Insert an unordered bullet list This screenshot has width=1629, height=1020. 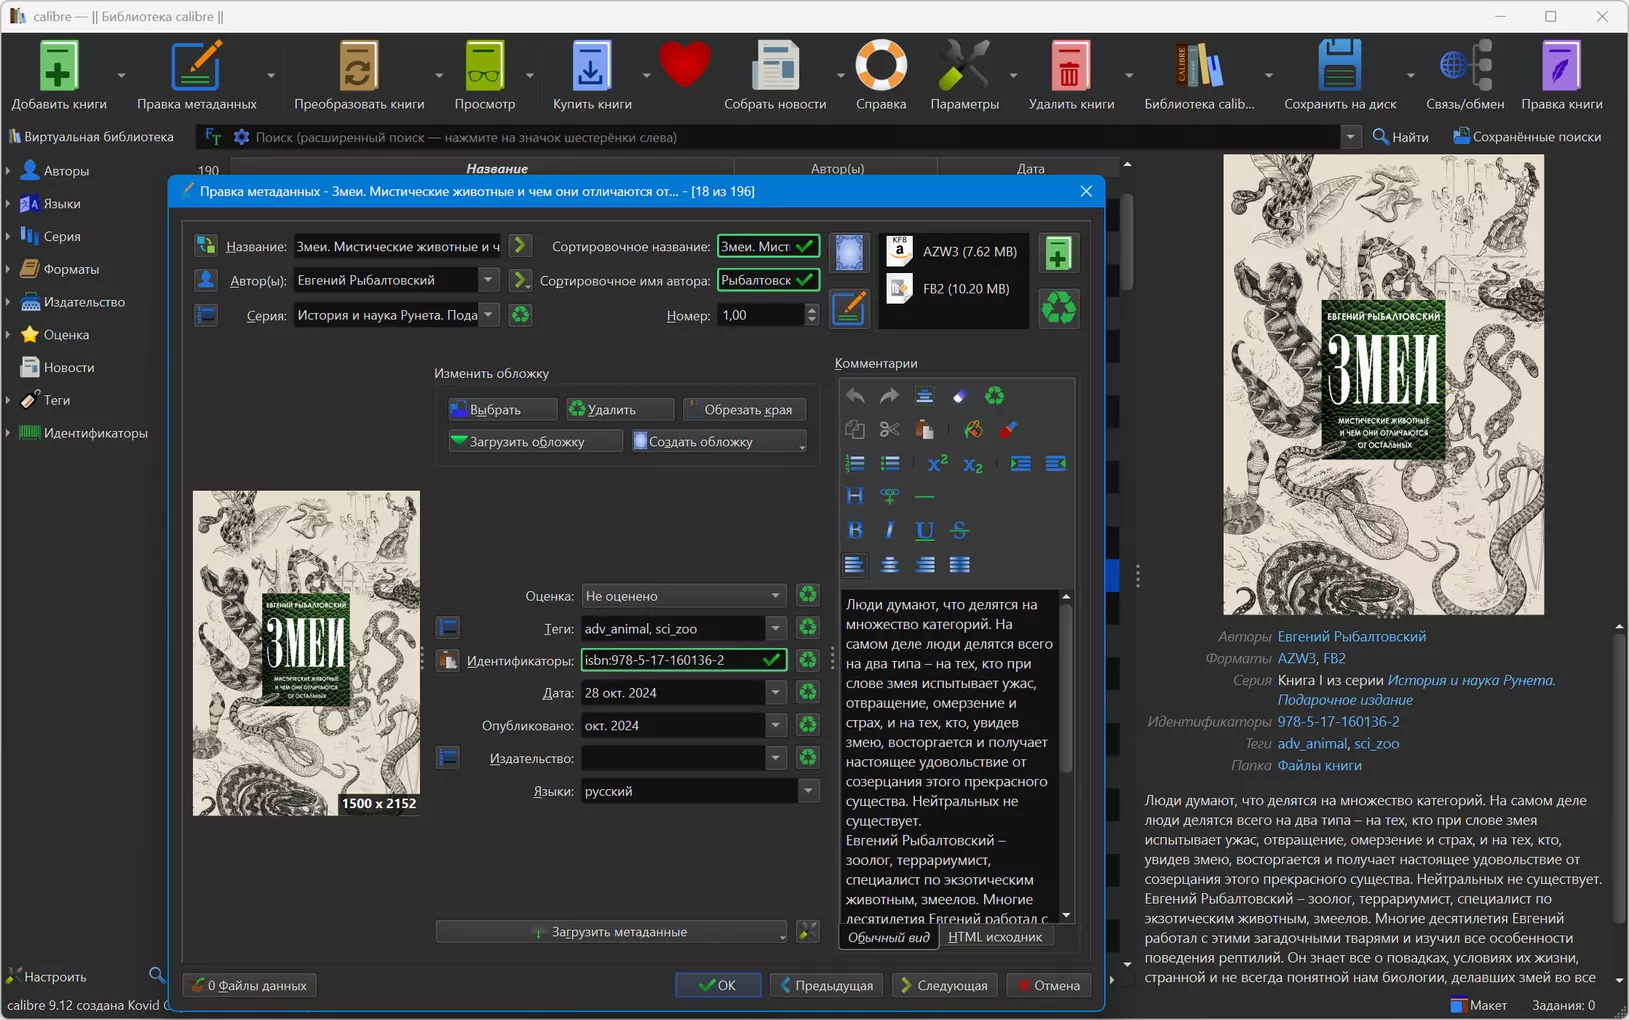pos(889,464)
